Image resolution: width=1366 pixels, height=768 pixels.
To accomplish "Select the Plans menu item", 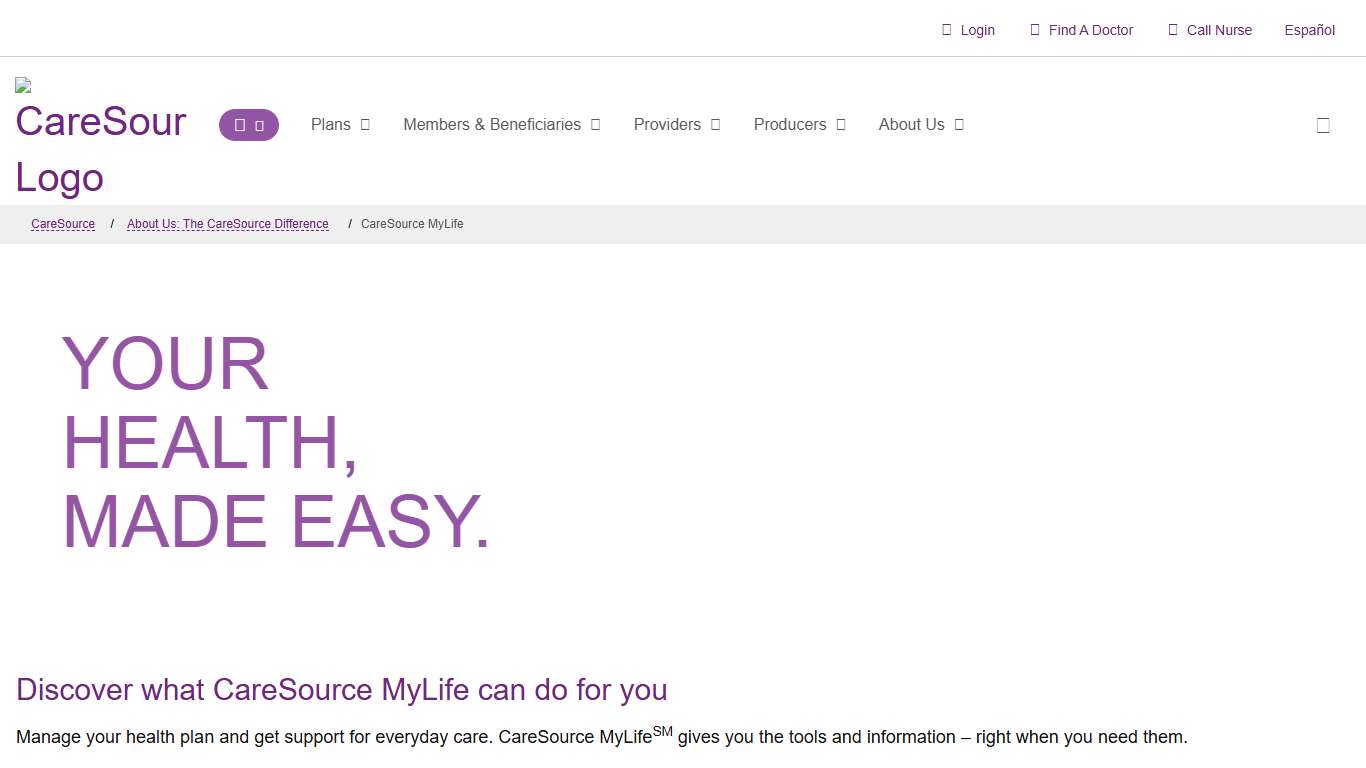I will pos(330,124).
